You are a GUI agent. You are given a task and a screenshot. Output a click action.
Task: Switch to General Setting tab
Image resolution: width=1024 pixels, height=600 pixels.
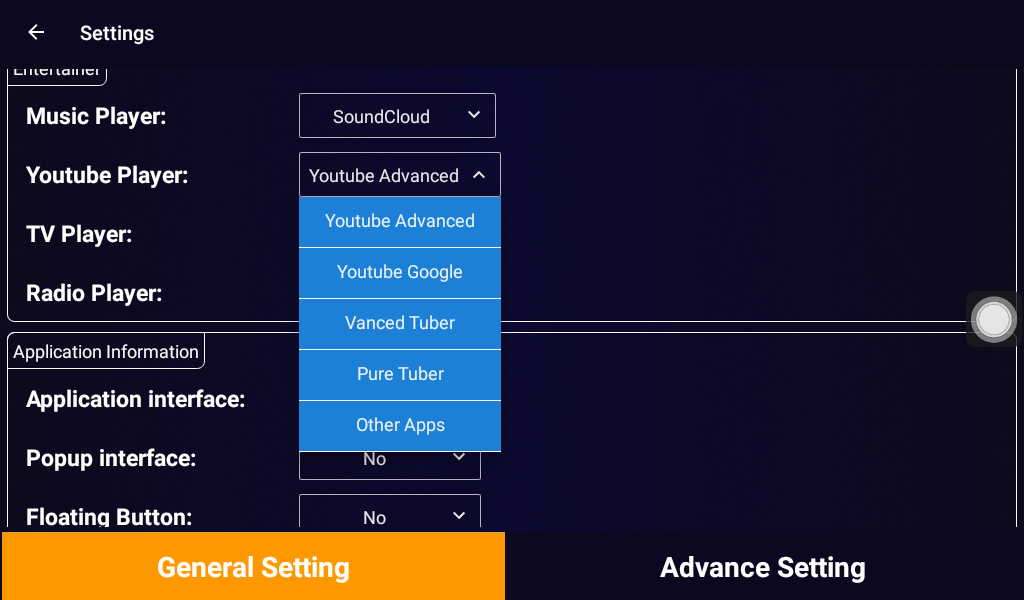[253, 566]
